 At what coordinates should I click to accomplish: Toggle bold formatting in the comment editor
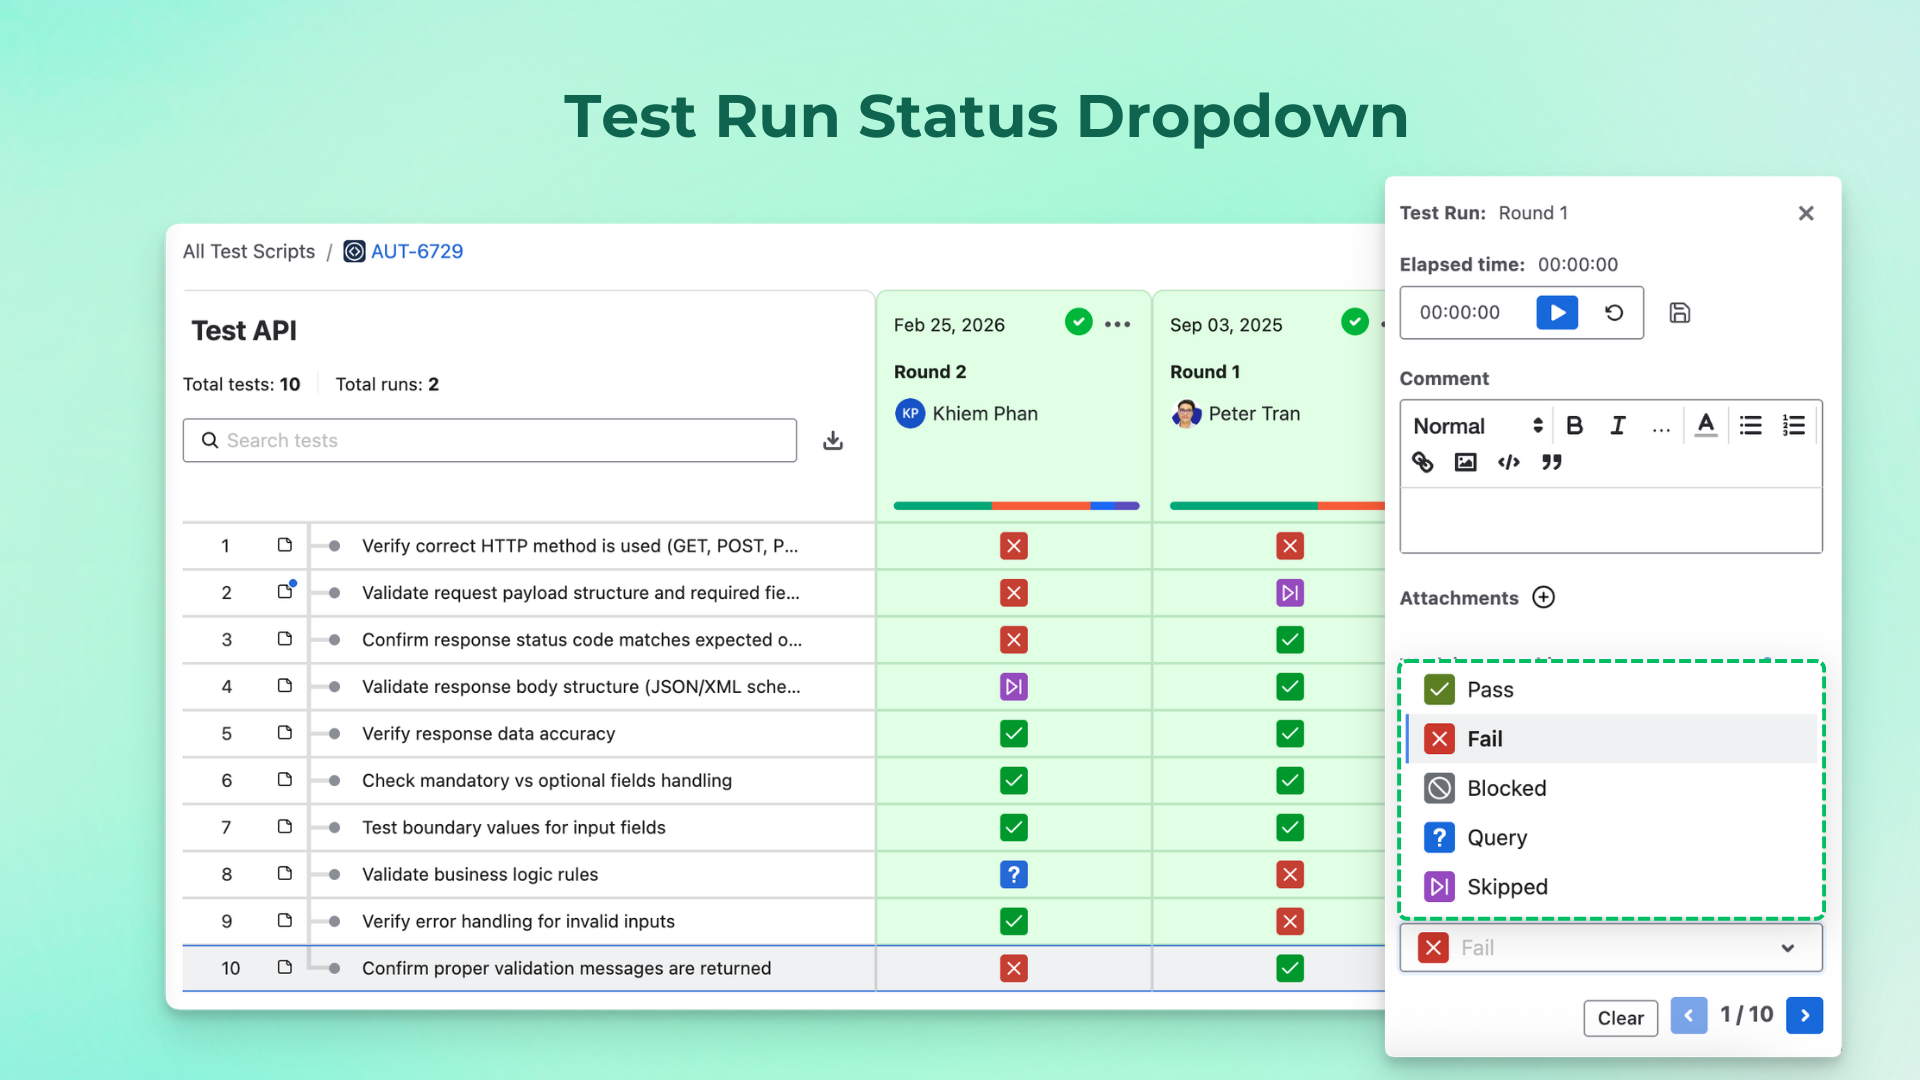pyautogui.click(x=1575, y=425)
